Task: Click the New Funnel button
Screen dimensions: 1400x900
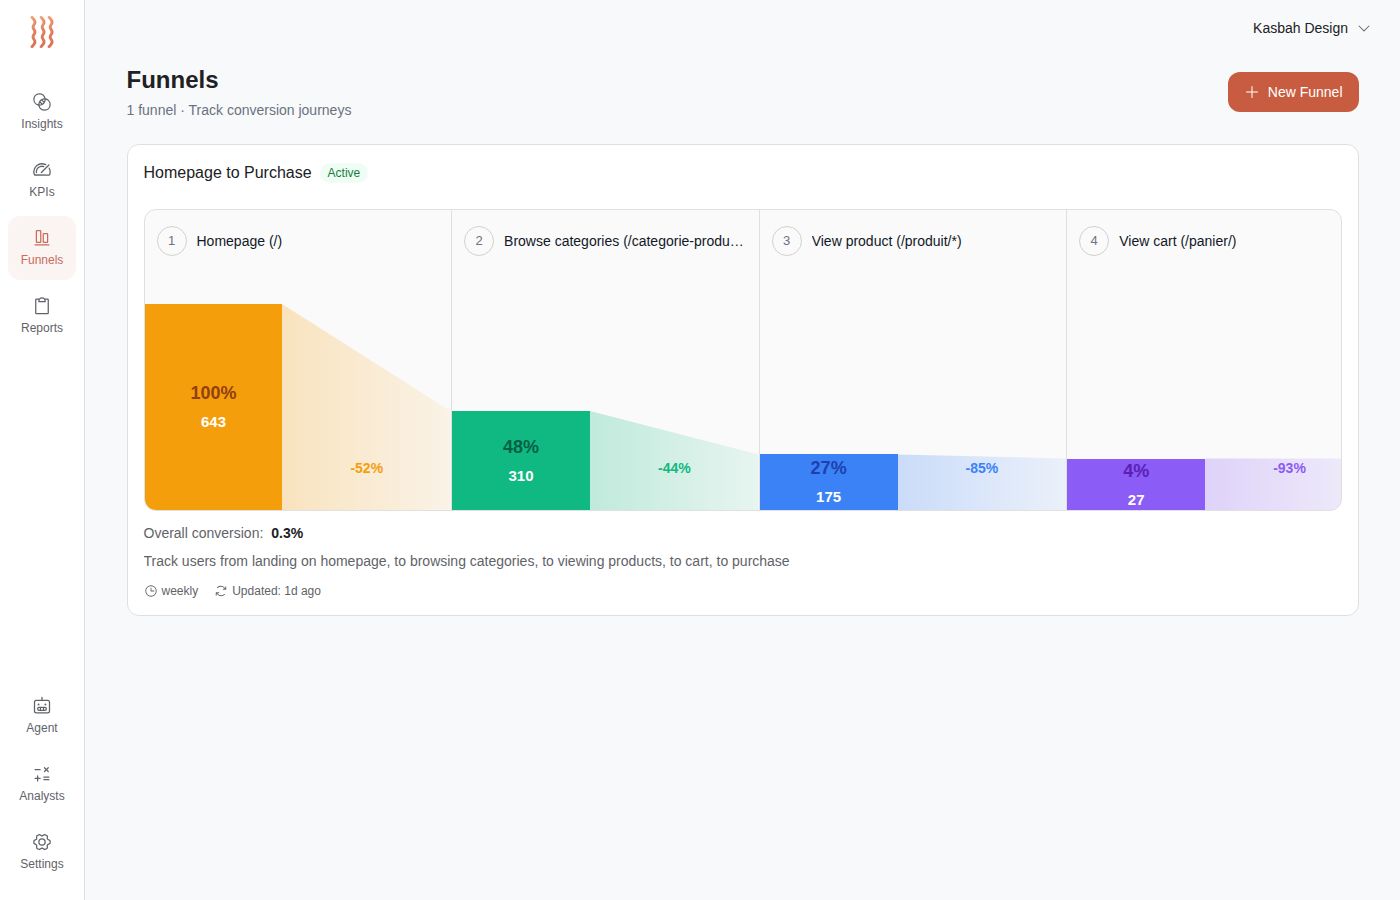Action: click(1293, 91)
